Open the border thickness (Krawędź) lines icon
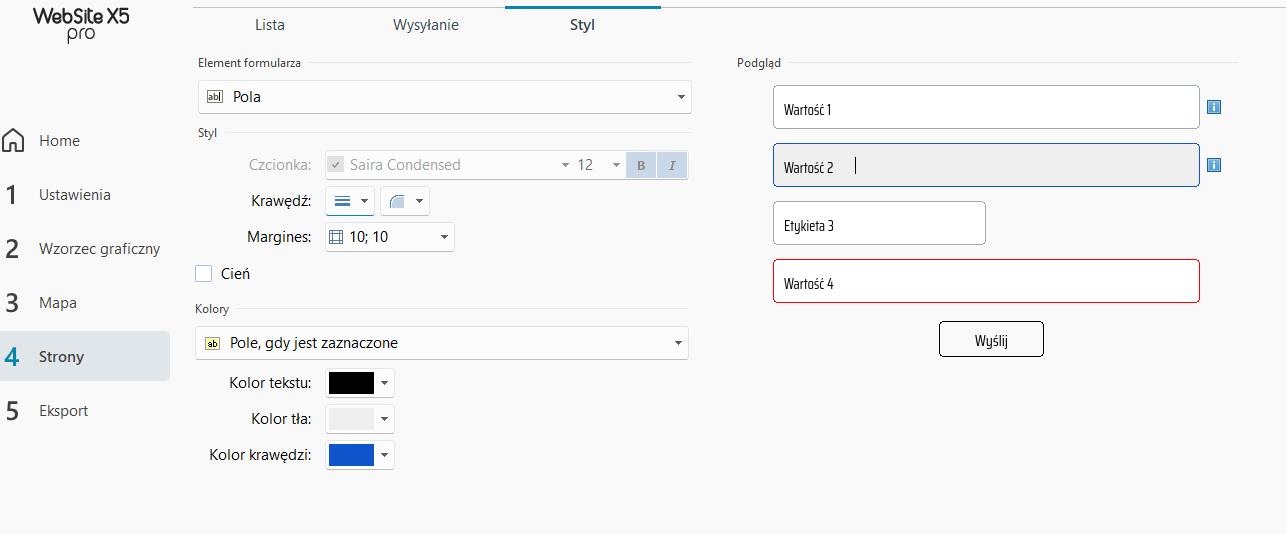The height and width of the screenshot is (534, 1286). click(x=343, y=201)
